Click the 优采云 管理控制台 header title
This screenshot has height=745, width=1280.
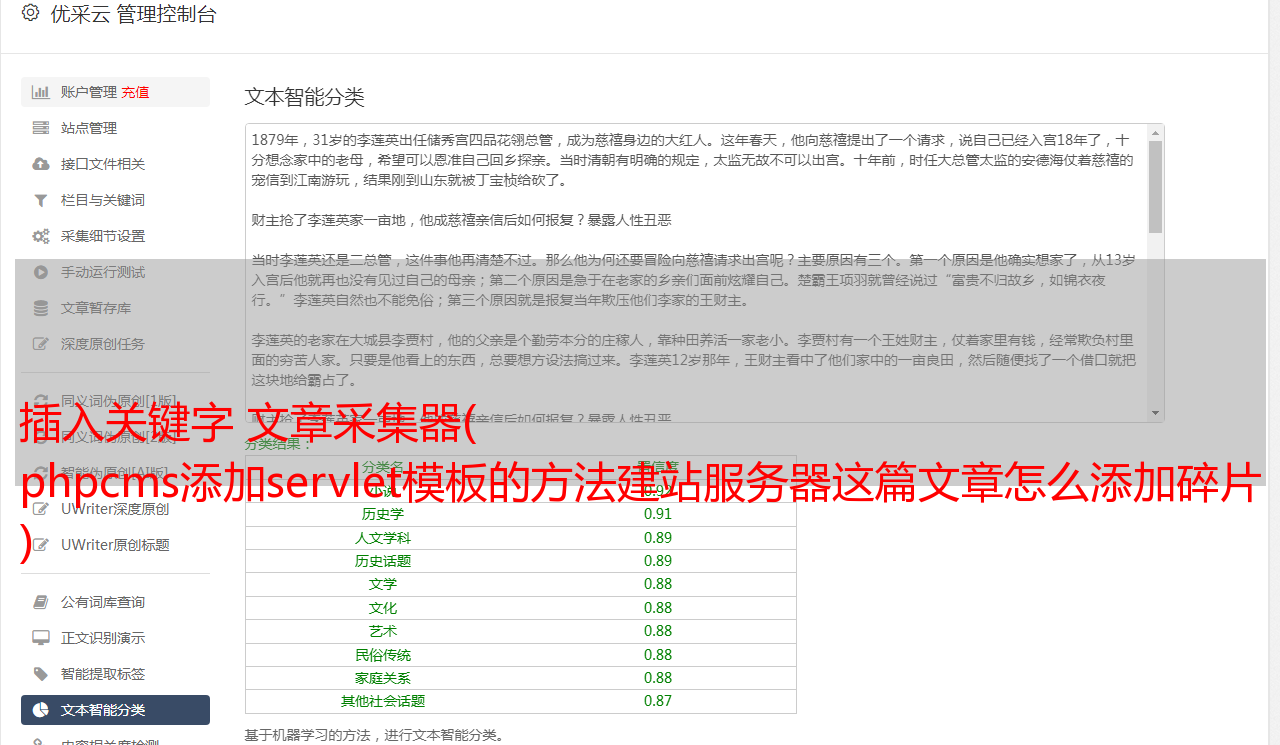(133, 14)
